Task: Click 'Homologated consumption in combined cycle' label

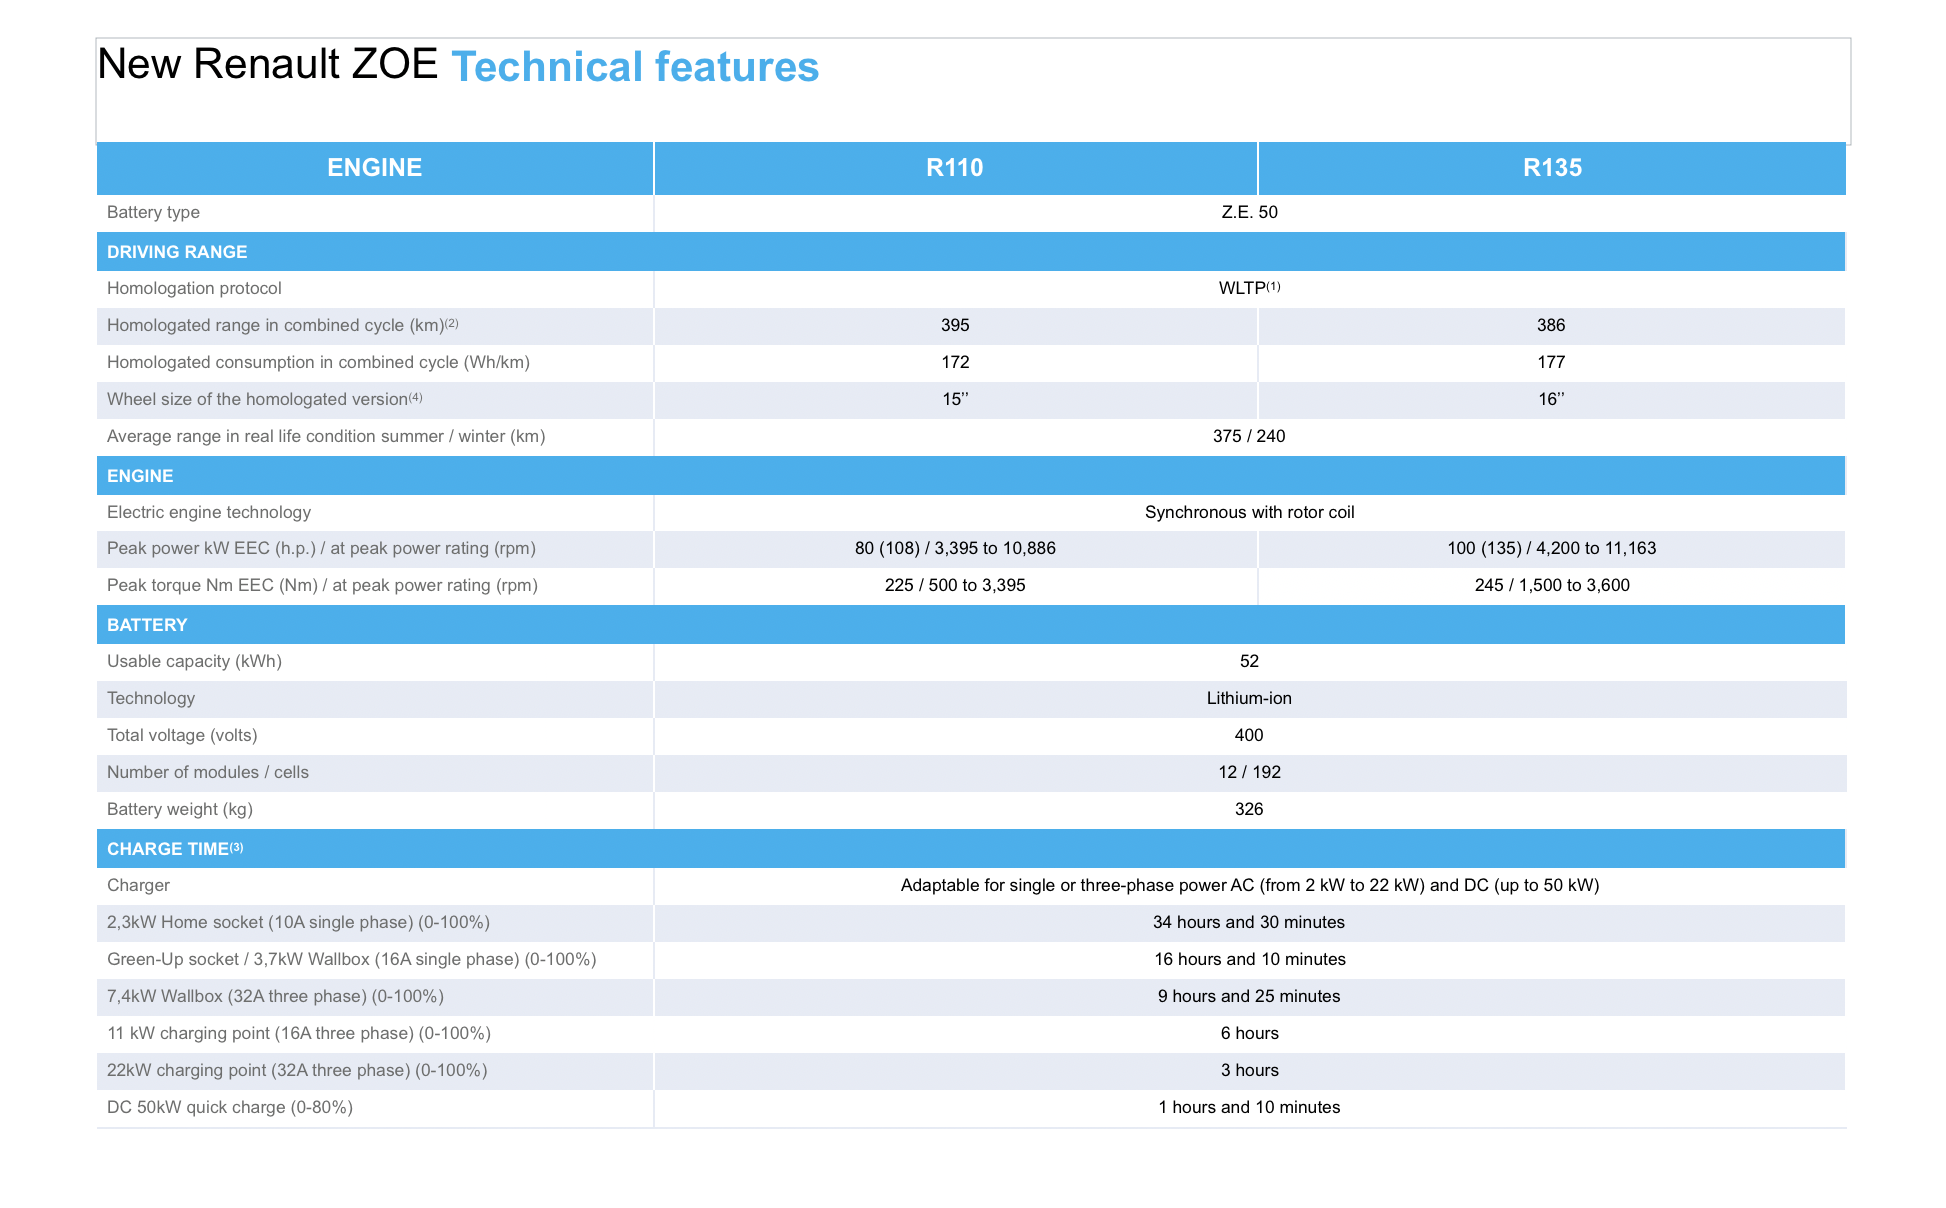Action: 318,362
